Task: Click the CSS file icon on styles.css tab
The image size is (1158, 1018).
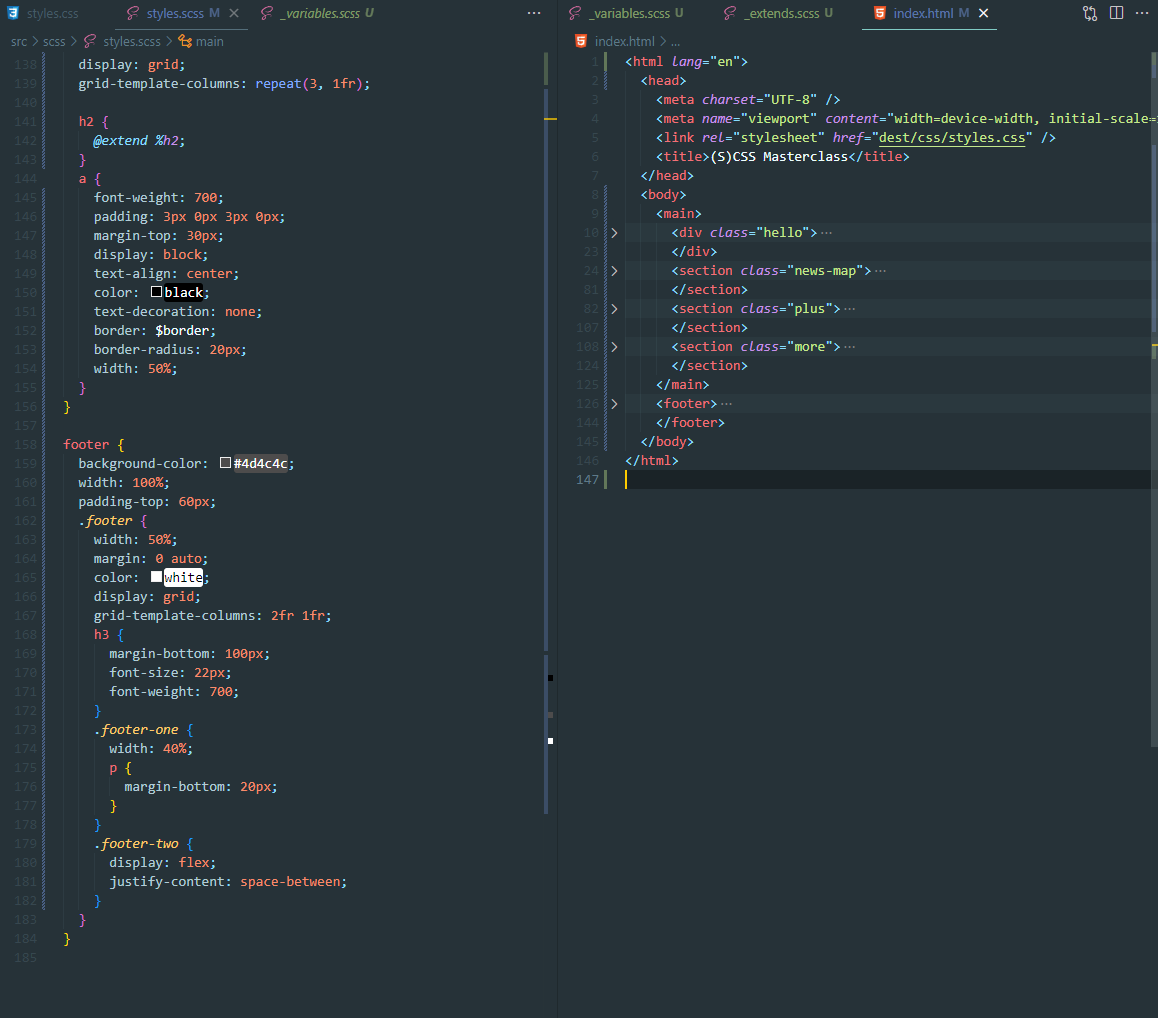Action: [13, 13]
